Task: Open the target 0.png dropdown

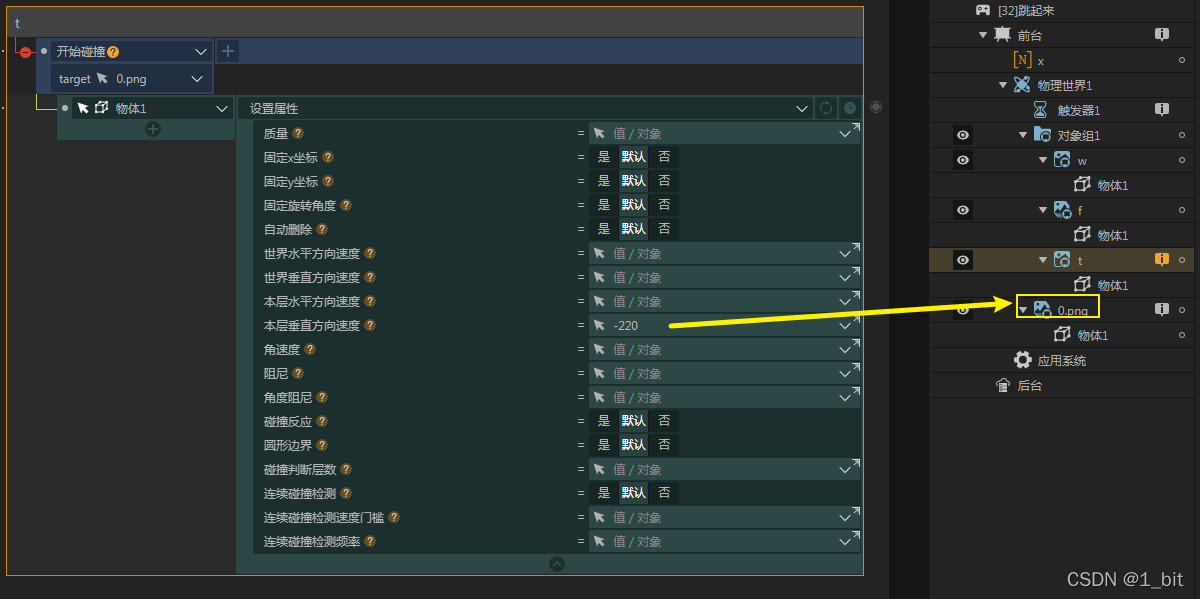Action: click(197, 79)
